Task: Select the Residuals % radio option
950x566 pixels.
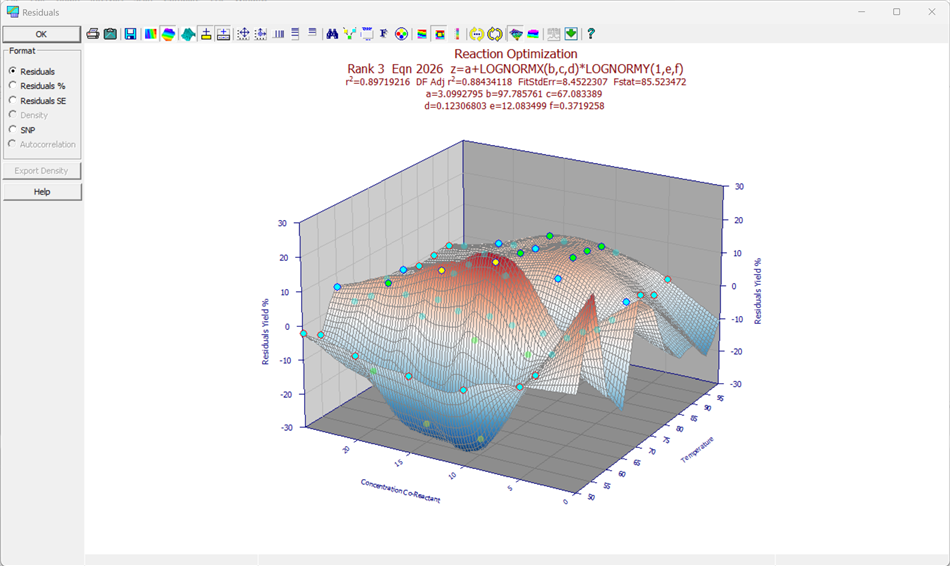Action: pos(13,85)
